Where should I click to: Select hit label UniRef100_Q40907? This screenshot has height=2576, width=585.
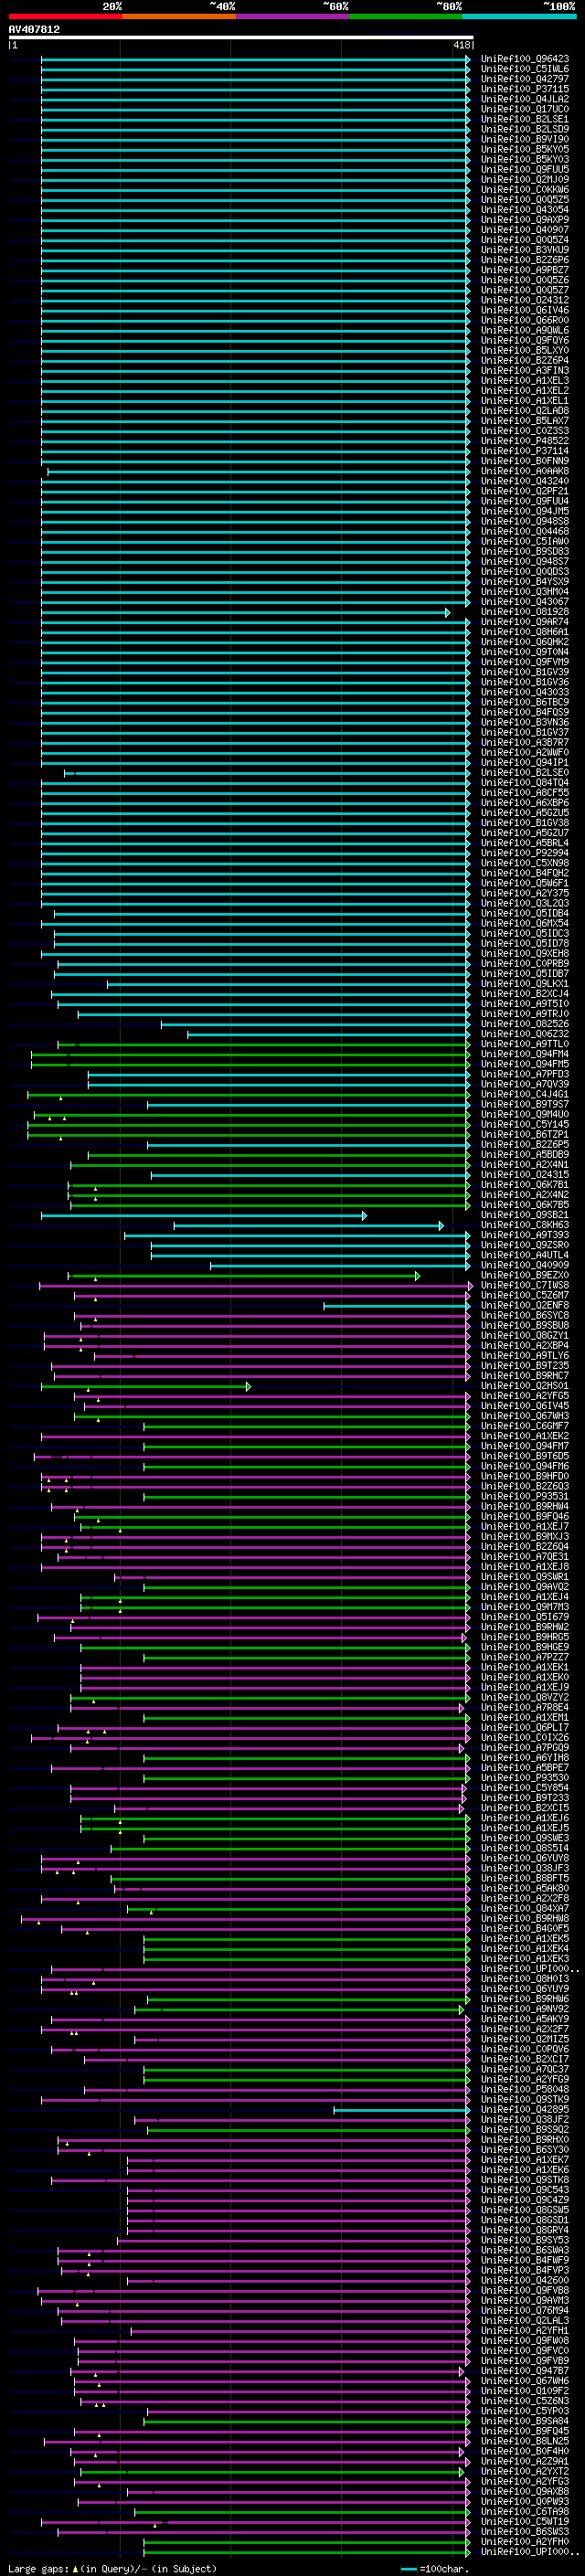(525, 230)
